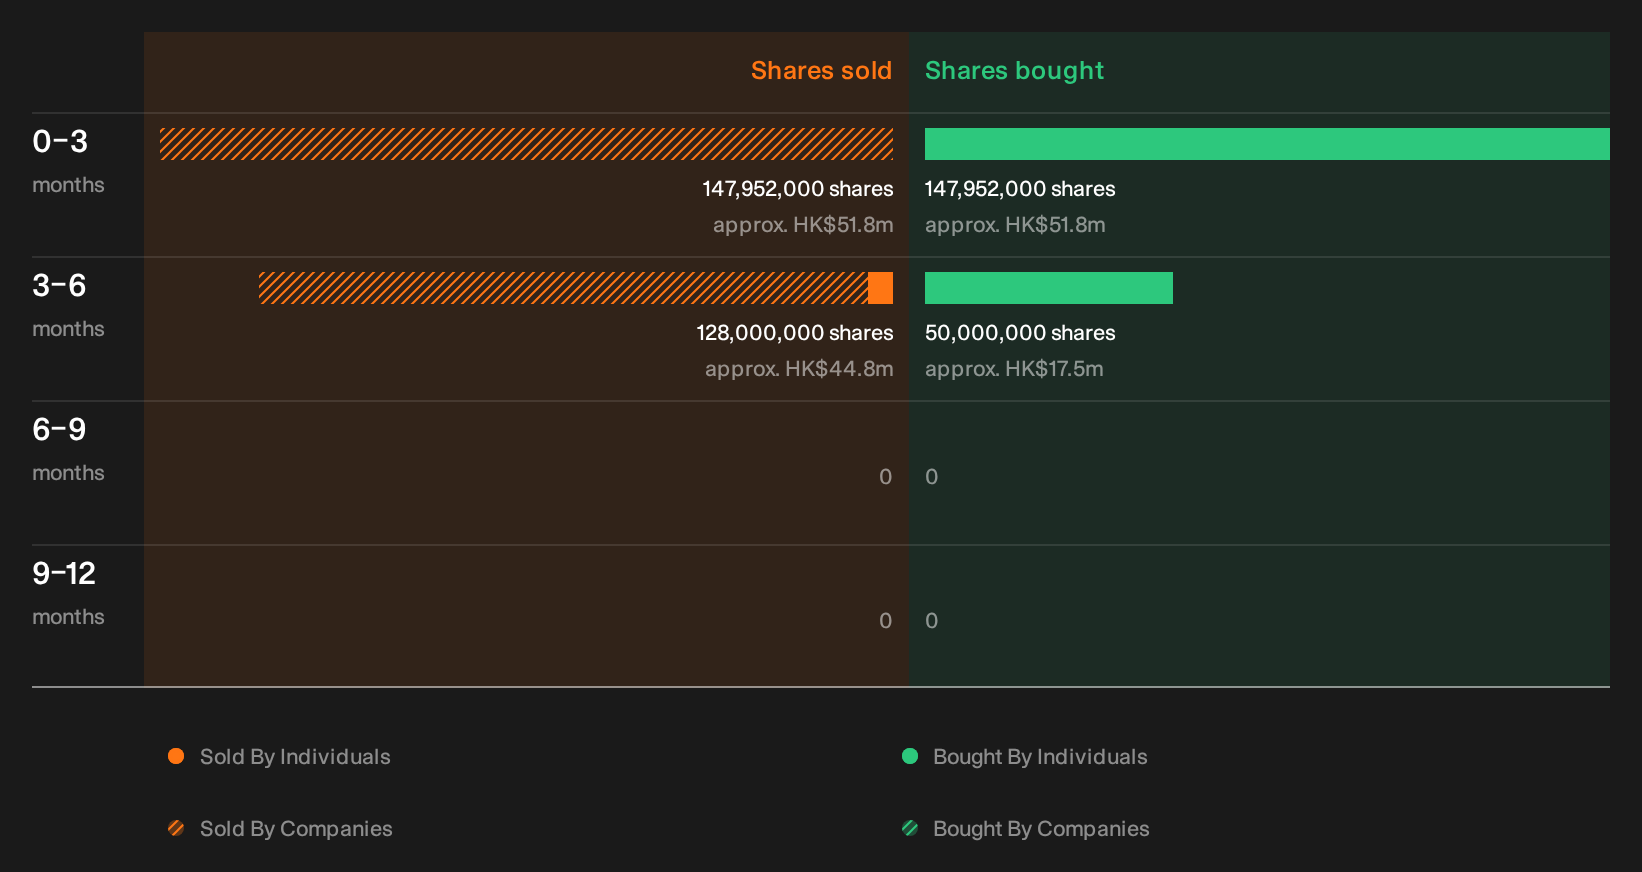Click the striped Sold By Companies legend icon
Screen dimensions: 1642x872
tap(176, 828)
